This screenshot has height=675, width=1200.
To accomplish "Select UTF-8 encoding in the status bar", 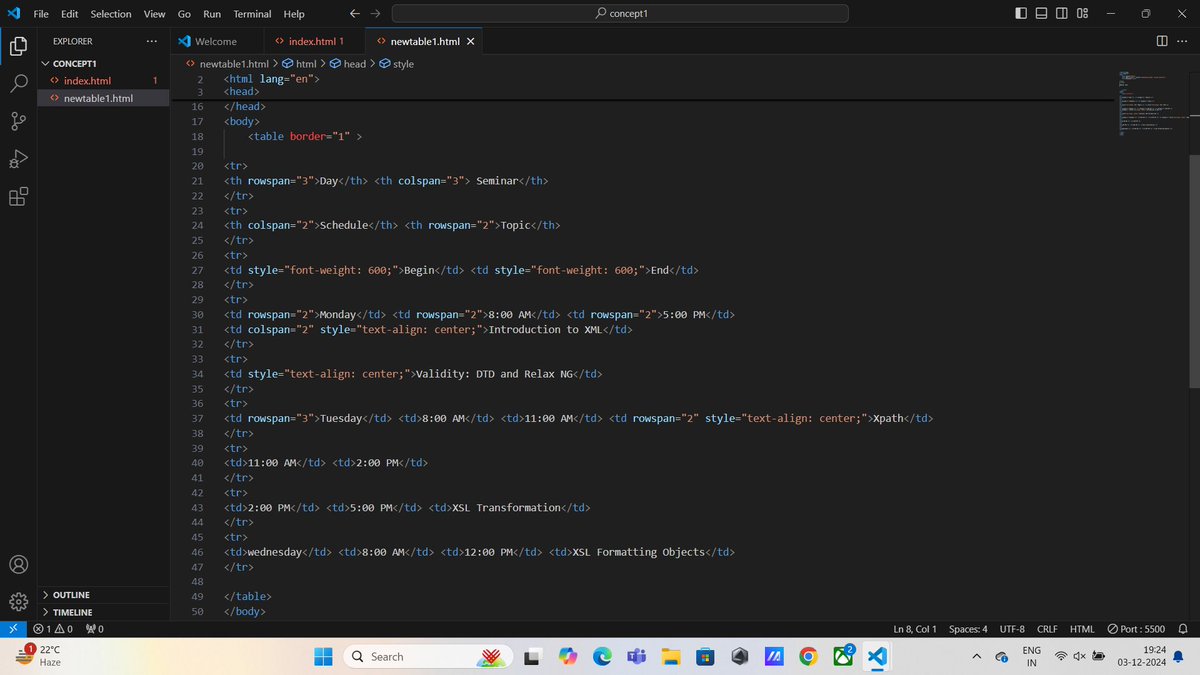I will (1011, 629).
